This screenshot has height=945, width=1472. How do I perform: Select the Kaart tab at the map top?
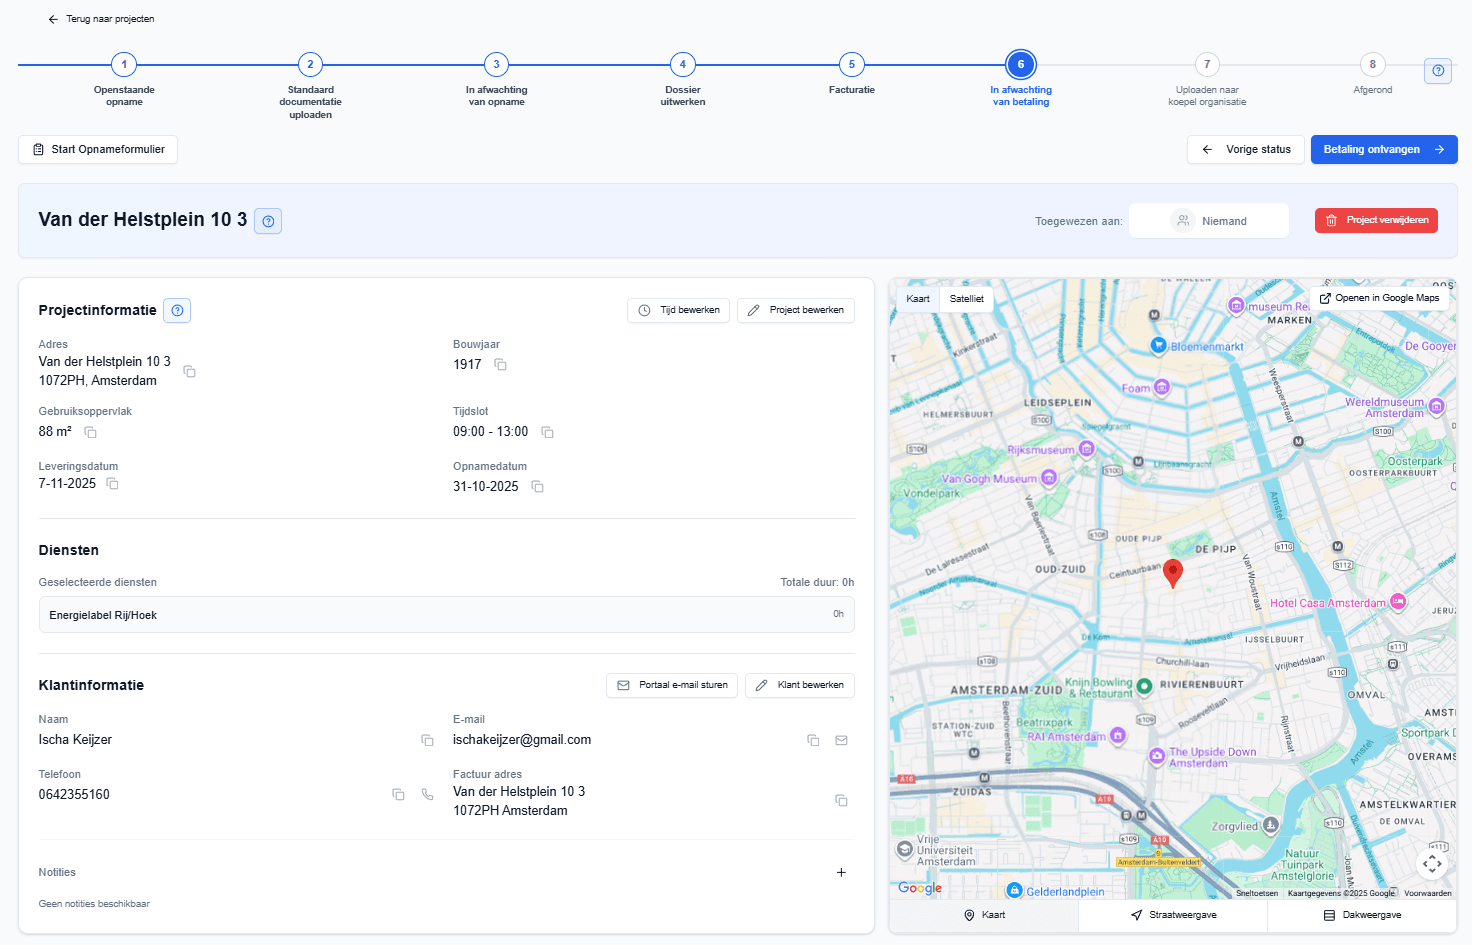[917, 298]
